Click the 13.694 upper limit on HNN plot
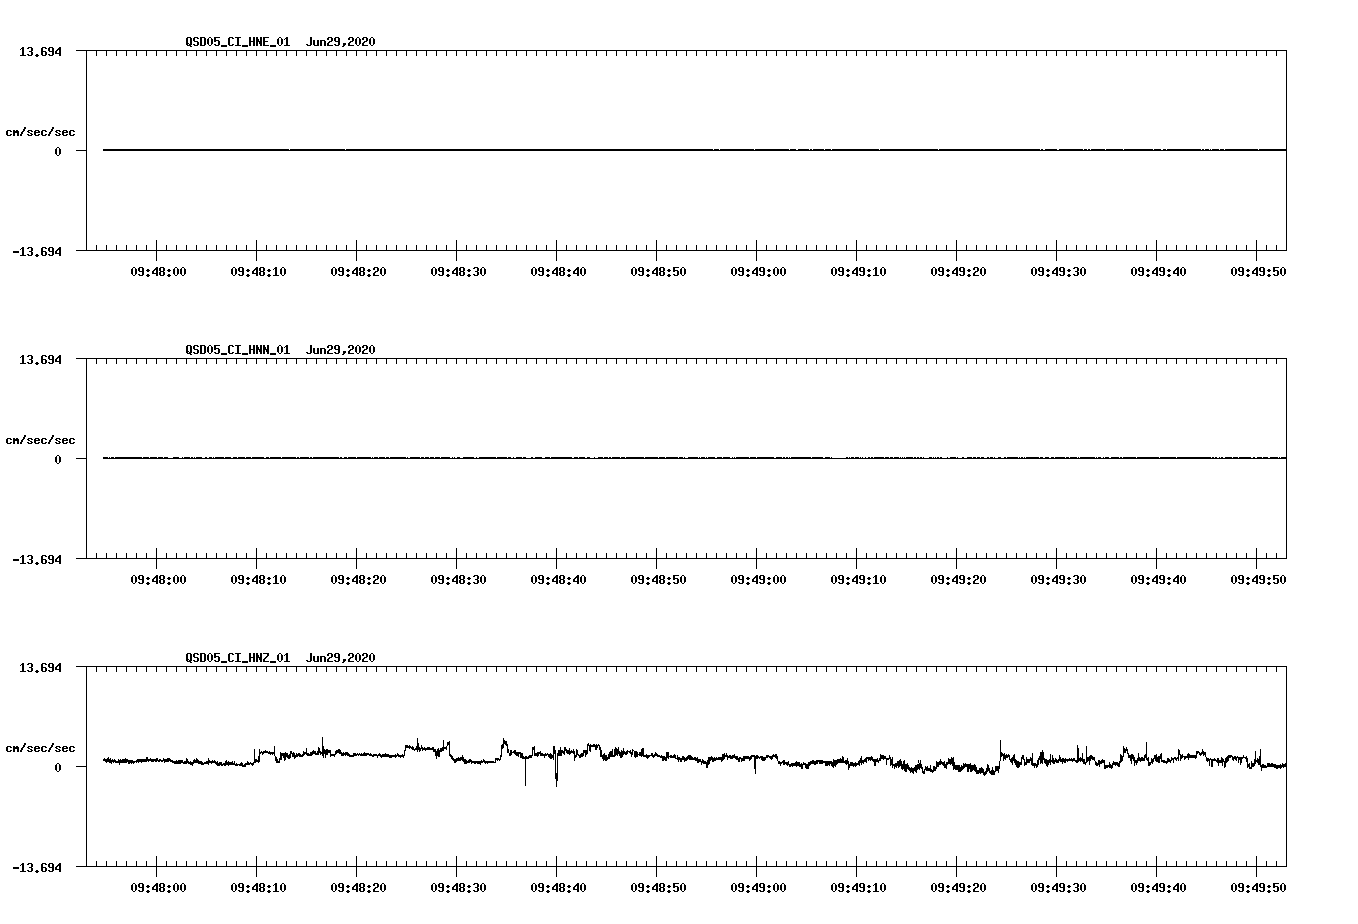Viewport: 1358px width, 924px height. tap(40, 359)
